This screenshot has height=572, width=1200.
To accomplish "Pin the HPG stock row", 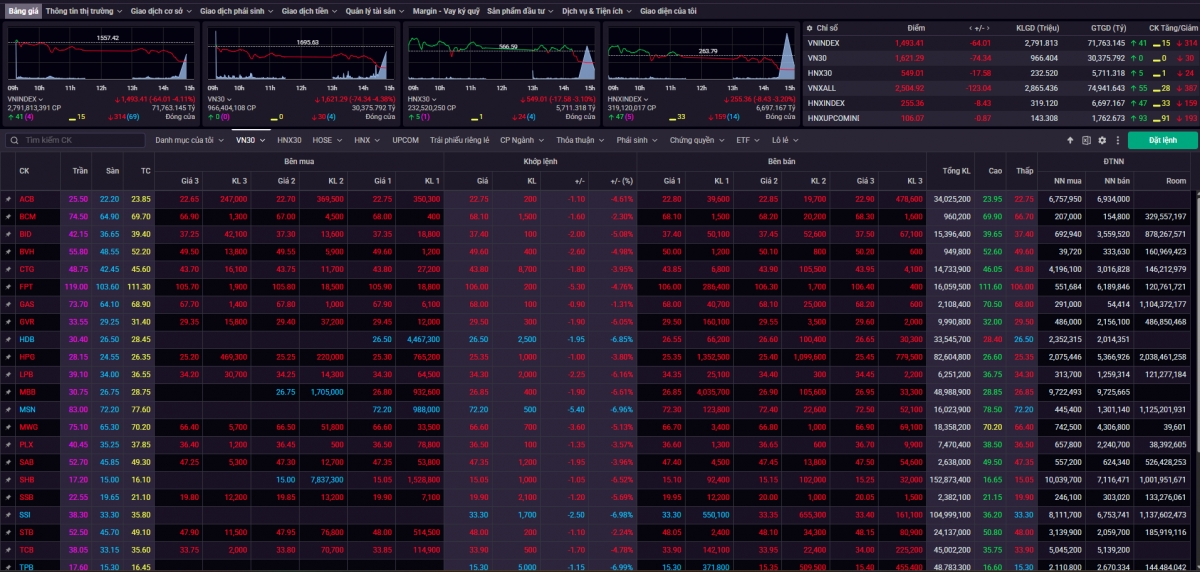I will coord(9,357).
